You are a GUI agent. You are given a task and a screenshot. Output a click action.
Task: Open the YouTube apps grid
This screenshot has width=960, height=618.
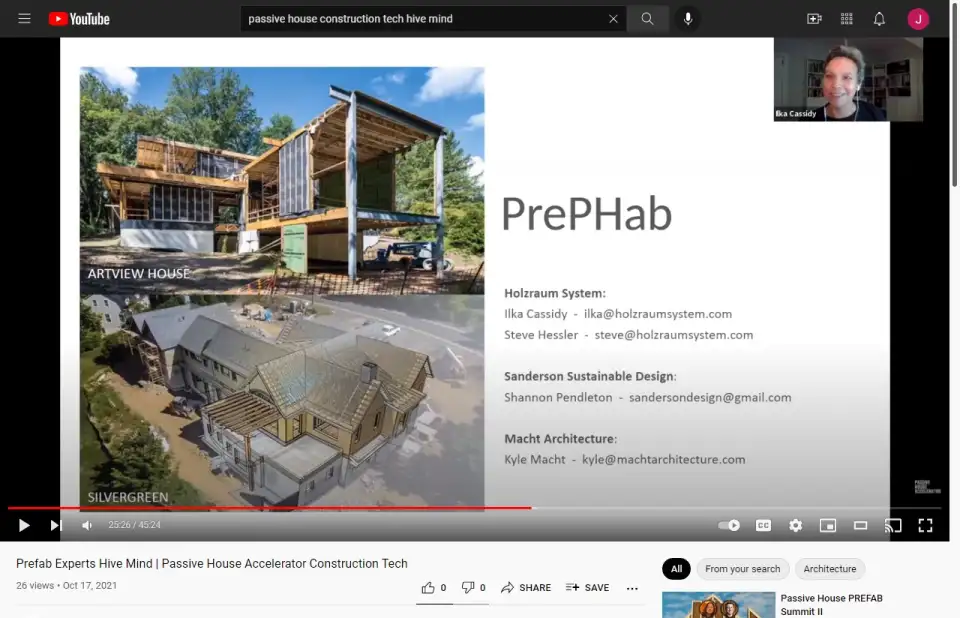click(847, 19)
